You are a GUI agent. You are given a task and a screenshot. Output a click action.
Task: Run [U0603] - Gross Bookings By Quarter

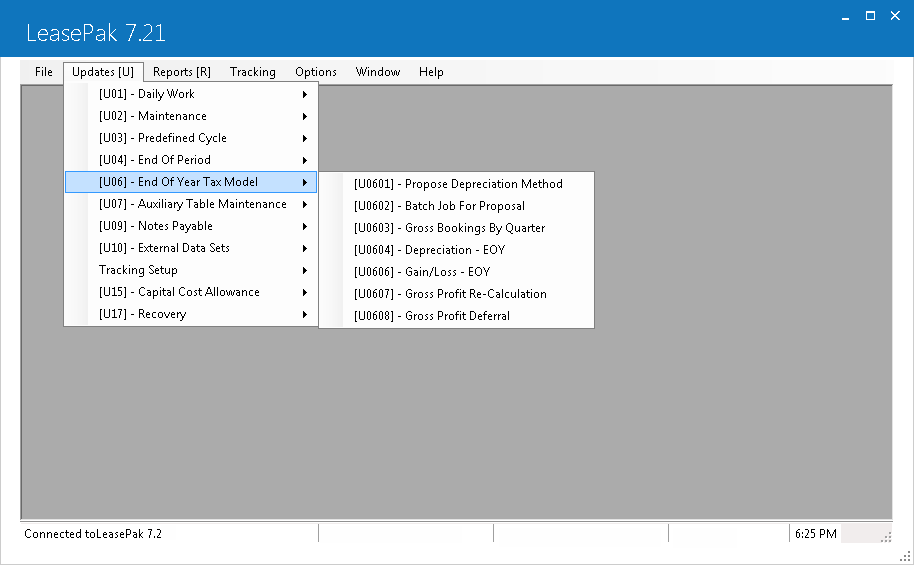pos(457,228)
